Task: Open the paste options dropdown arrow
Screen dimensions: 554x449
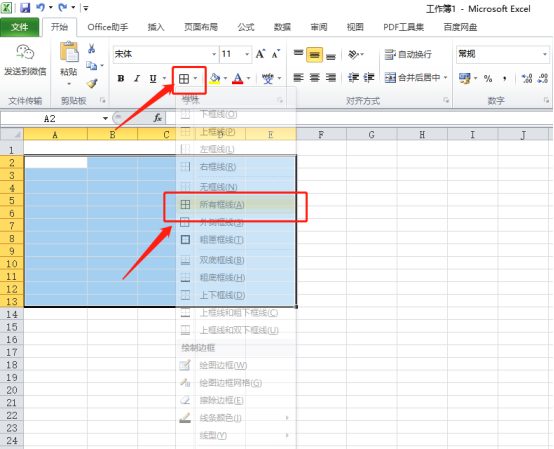Action: click(x=69, y=84)
